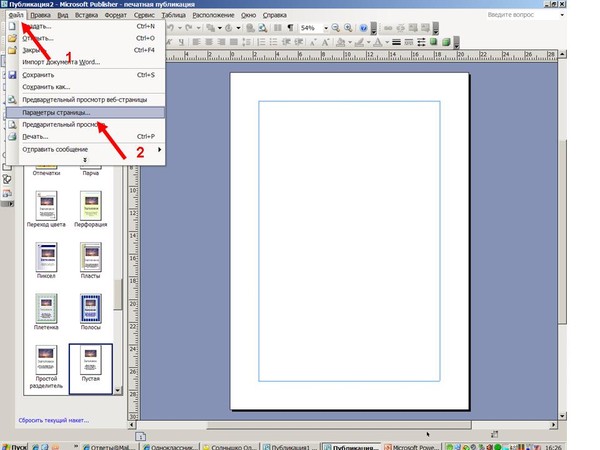The height and width of the screenshot is (450, 600).
Task: Toggle Center paragraph alignment
Action: (x=209, y=42)
